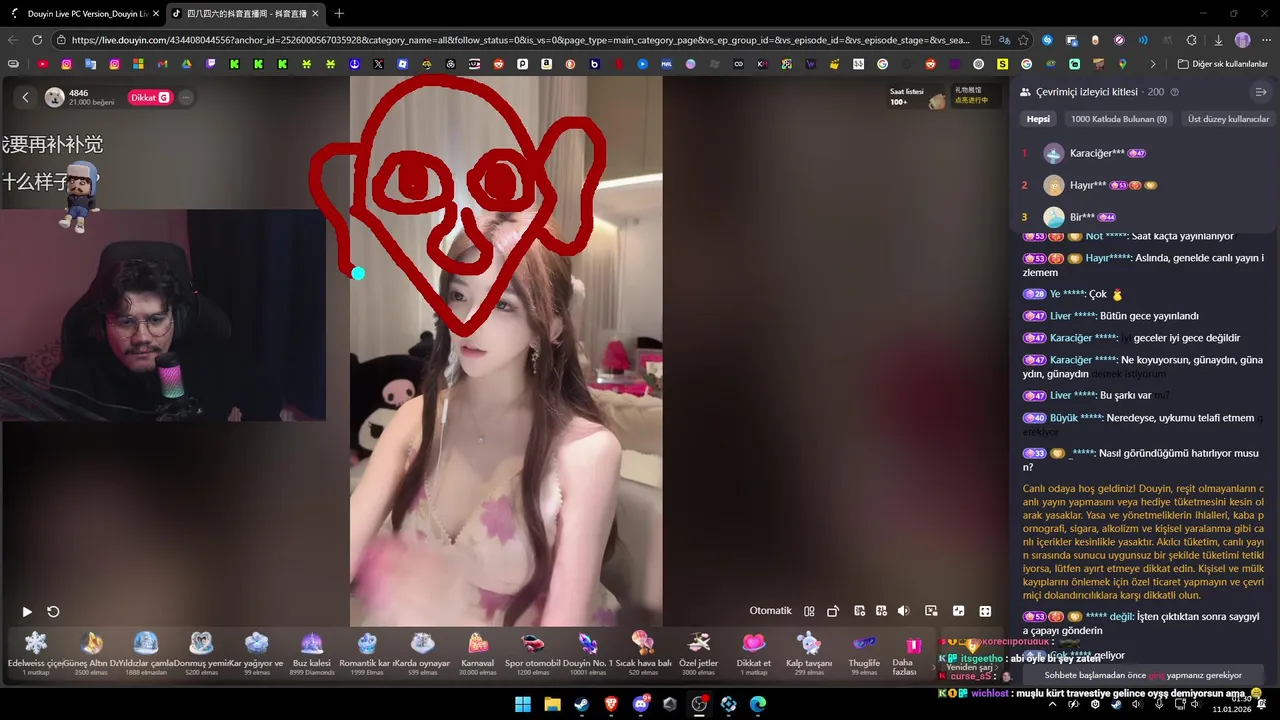1280x720 pixels.
Task: Go back using the stream header arrow
Action: point(26,97)
